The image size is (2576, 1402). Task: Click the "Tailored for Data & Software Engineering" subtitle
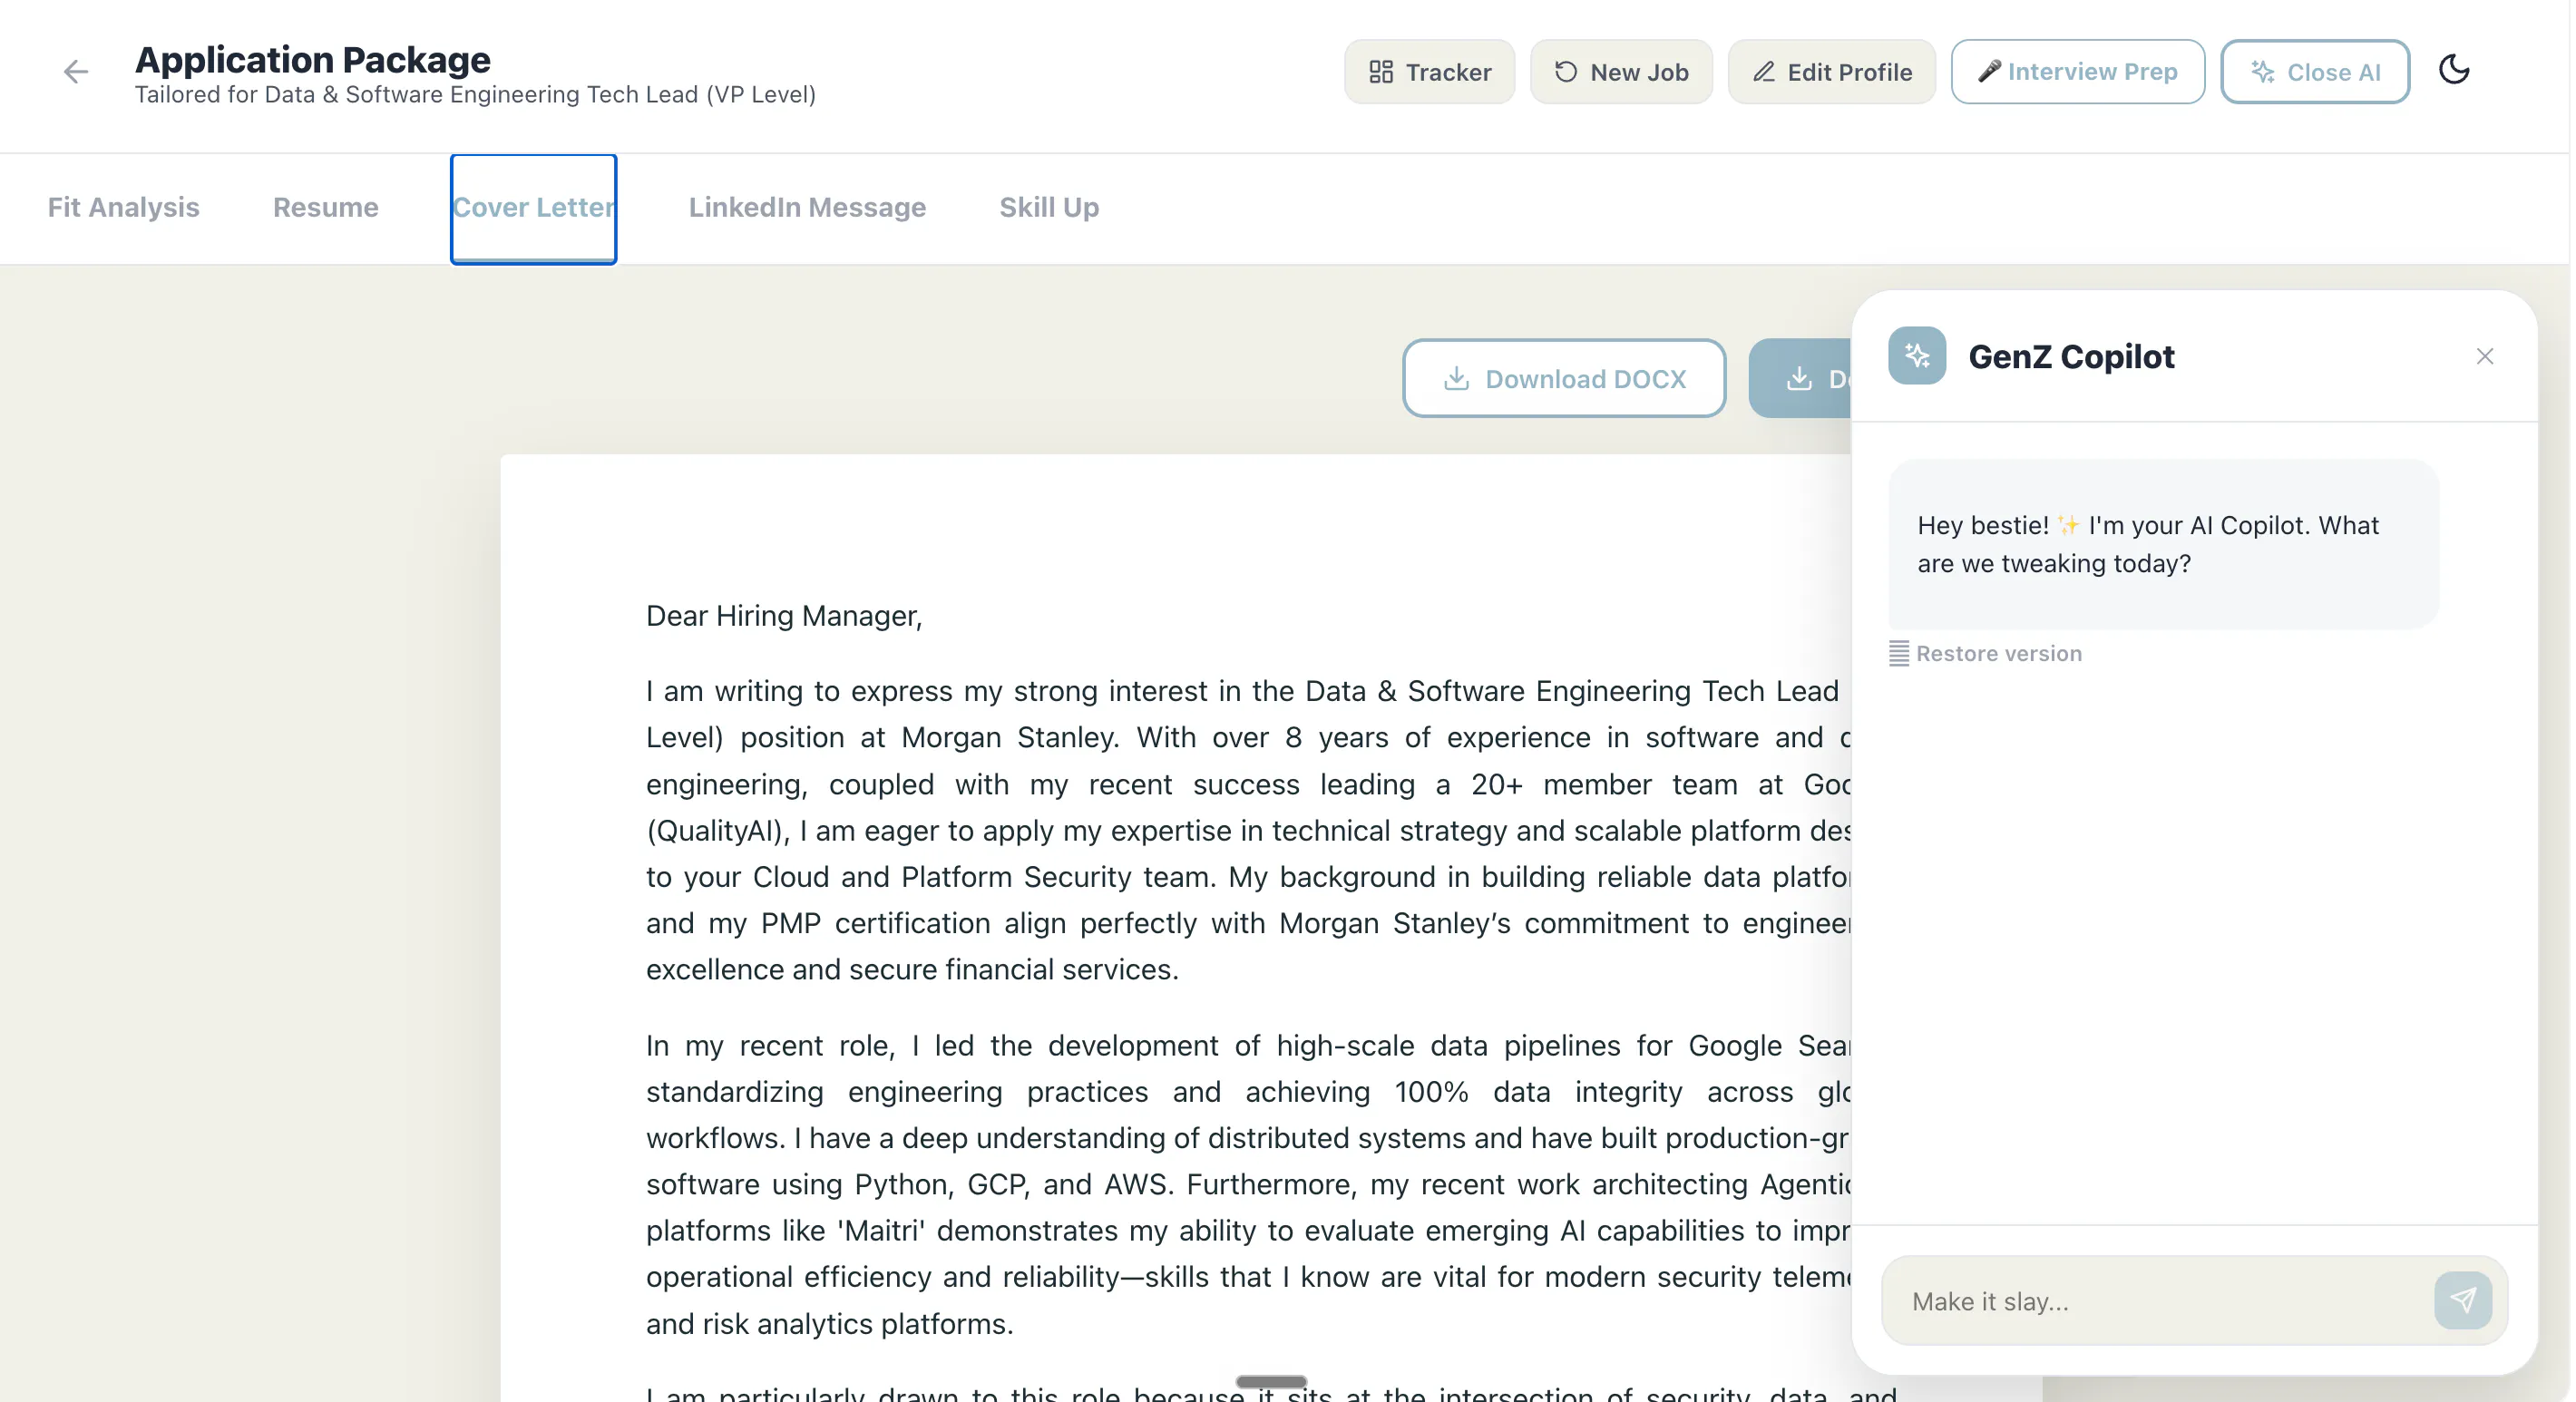475,94
